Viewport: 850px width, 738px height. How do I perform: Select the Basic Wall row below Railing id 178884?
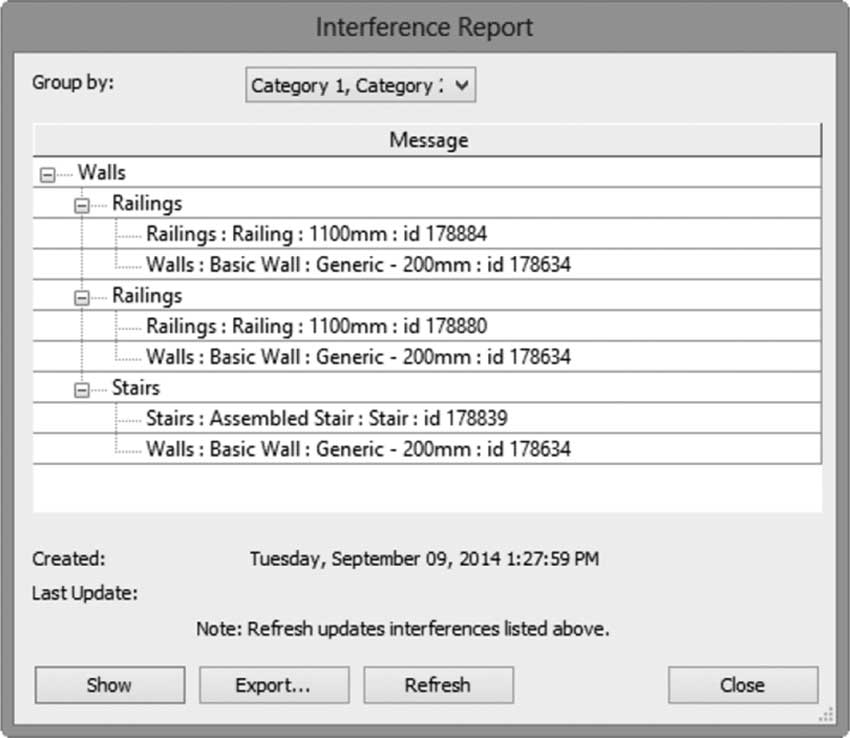[x=428, y=265]
